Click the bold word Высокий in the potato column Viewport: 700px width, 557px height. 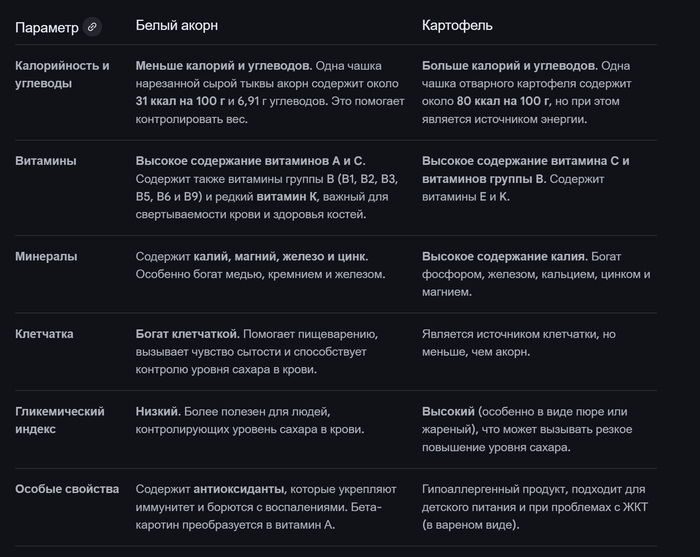[x=448, y=411]
